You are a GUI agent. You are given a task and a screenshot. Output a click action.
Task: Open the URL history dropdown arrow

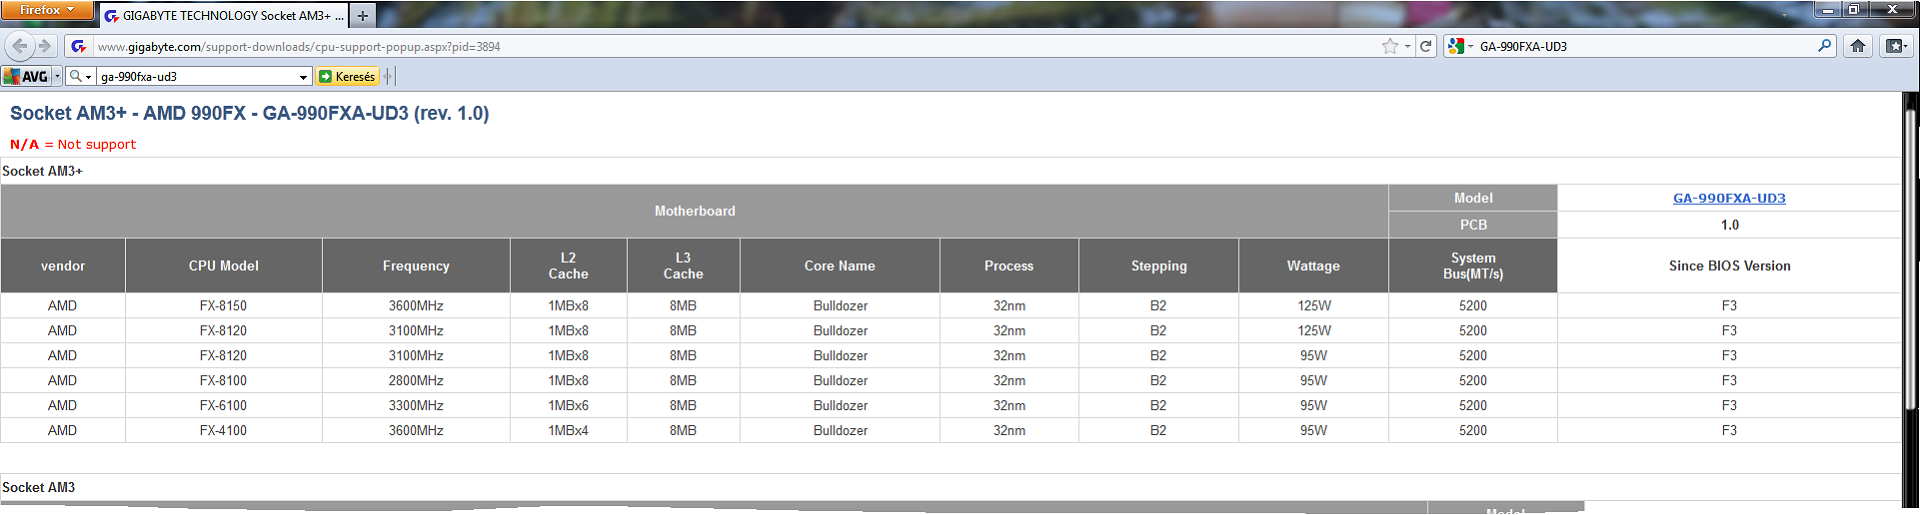tap(1407, 46)
